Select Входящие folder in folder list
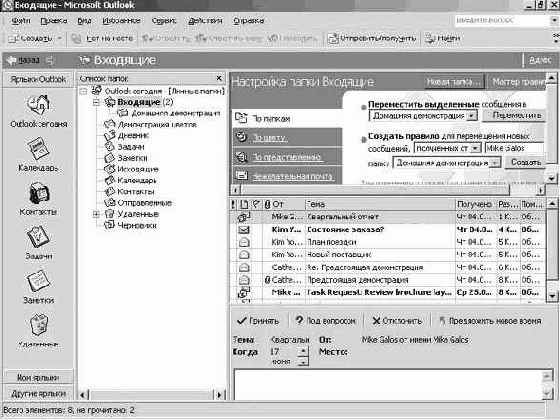 (139, 102)
